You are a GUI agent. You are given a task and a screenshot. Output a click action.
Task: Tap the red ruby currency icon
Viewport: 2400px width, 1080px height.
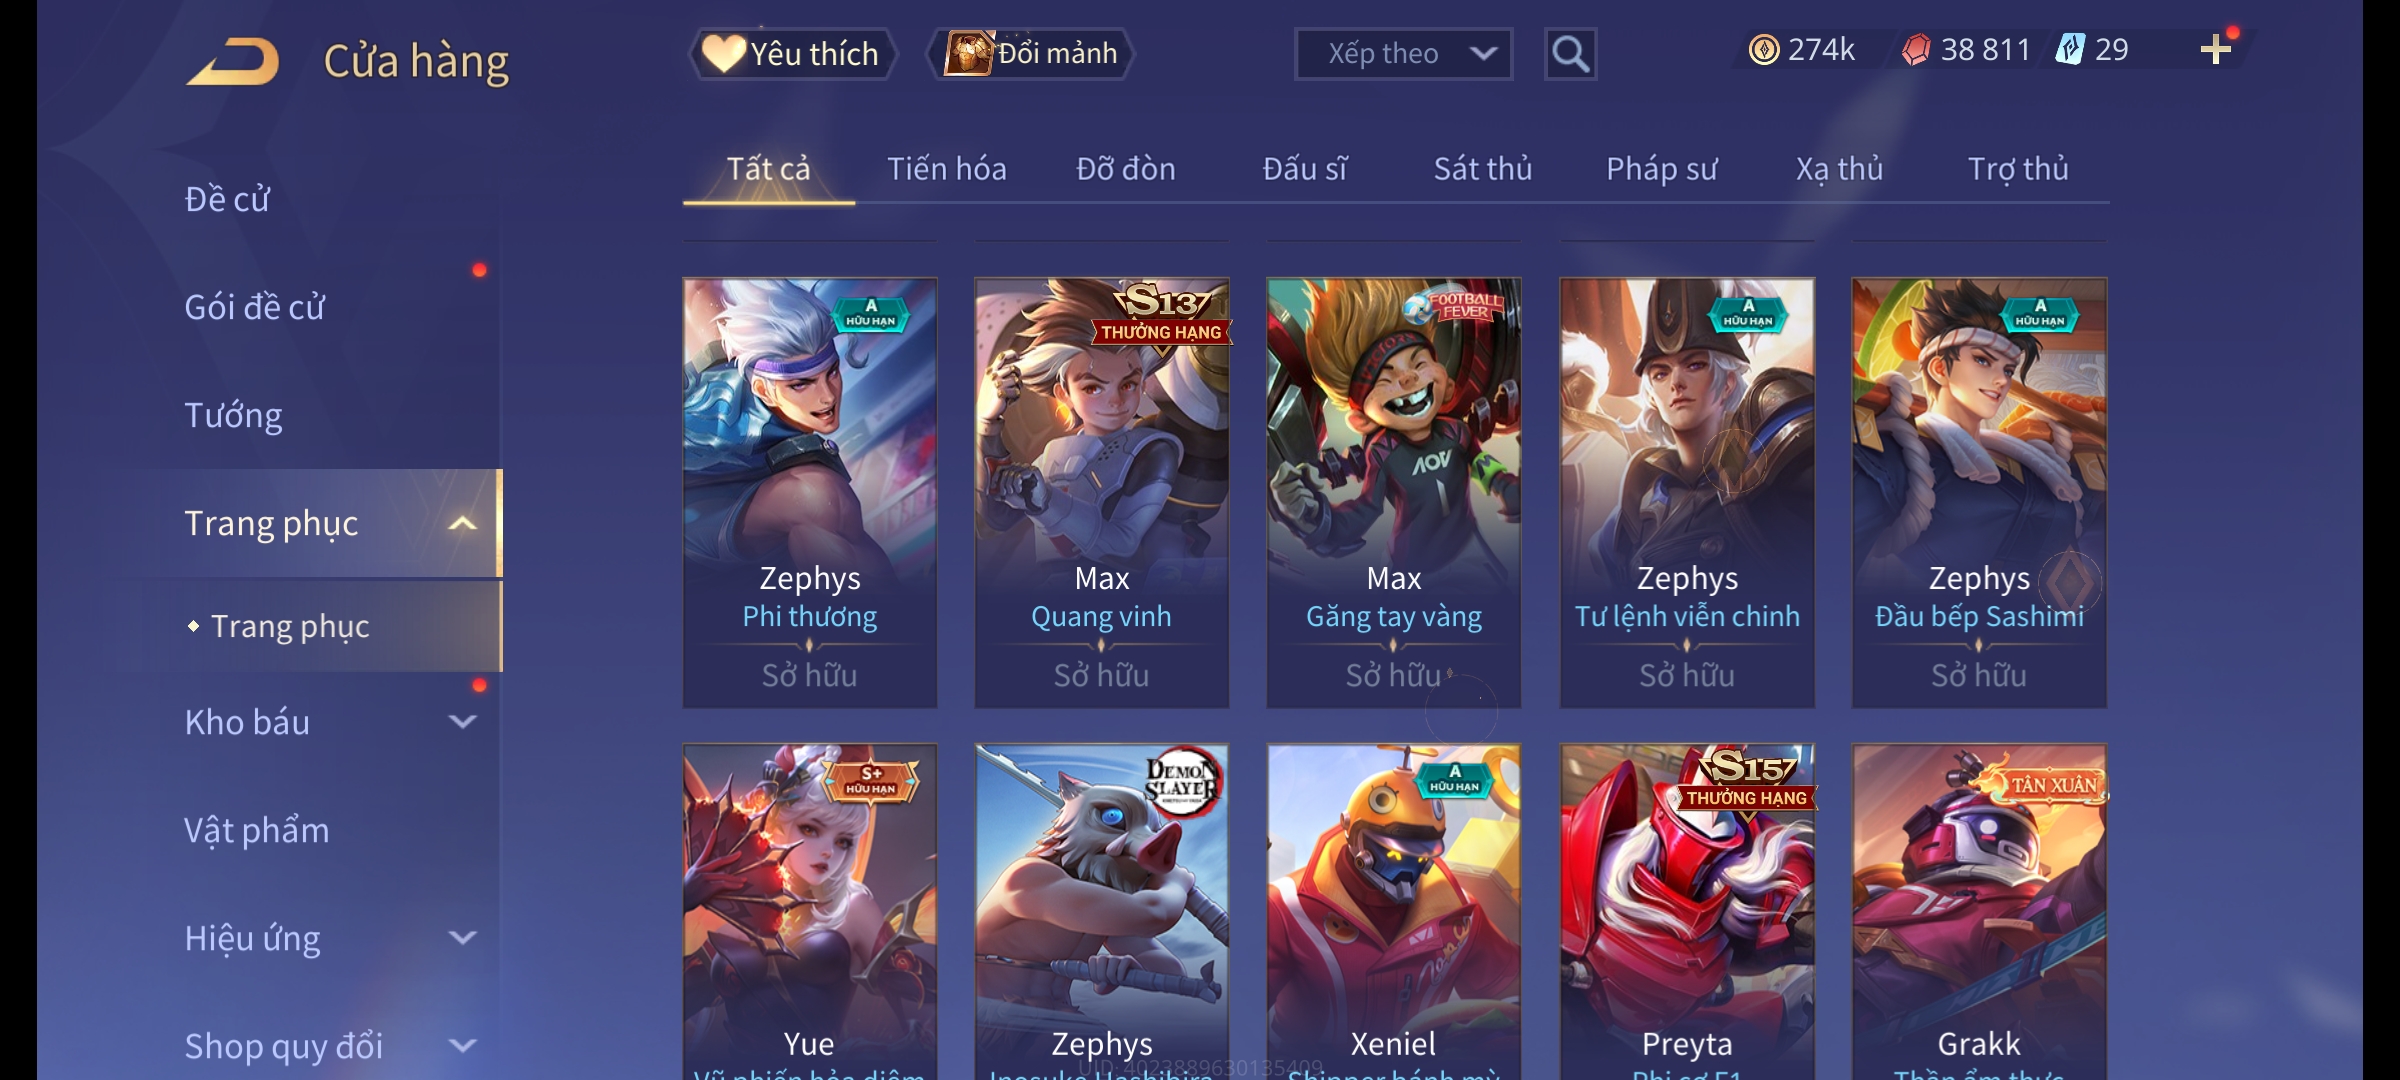(x=1915, y=50)
